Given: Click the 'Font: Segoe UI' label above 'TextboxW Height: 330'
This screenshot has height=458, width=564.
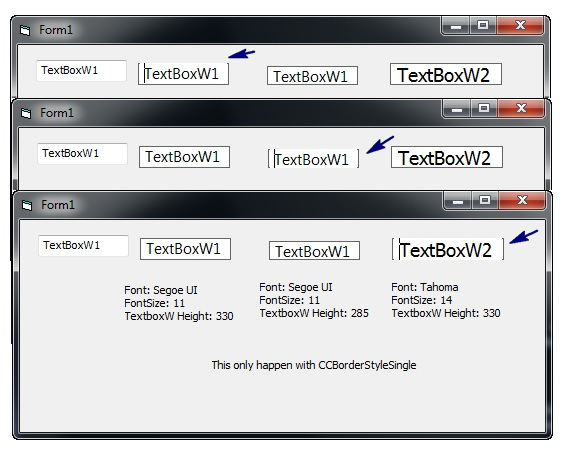Looking at the screenshot, I should (161, 290).
